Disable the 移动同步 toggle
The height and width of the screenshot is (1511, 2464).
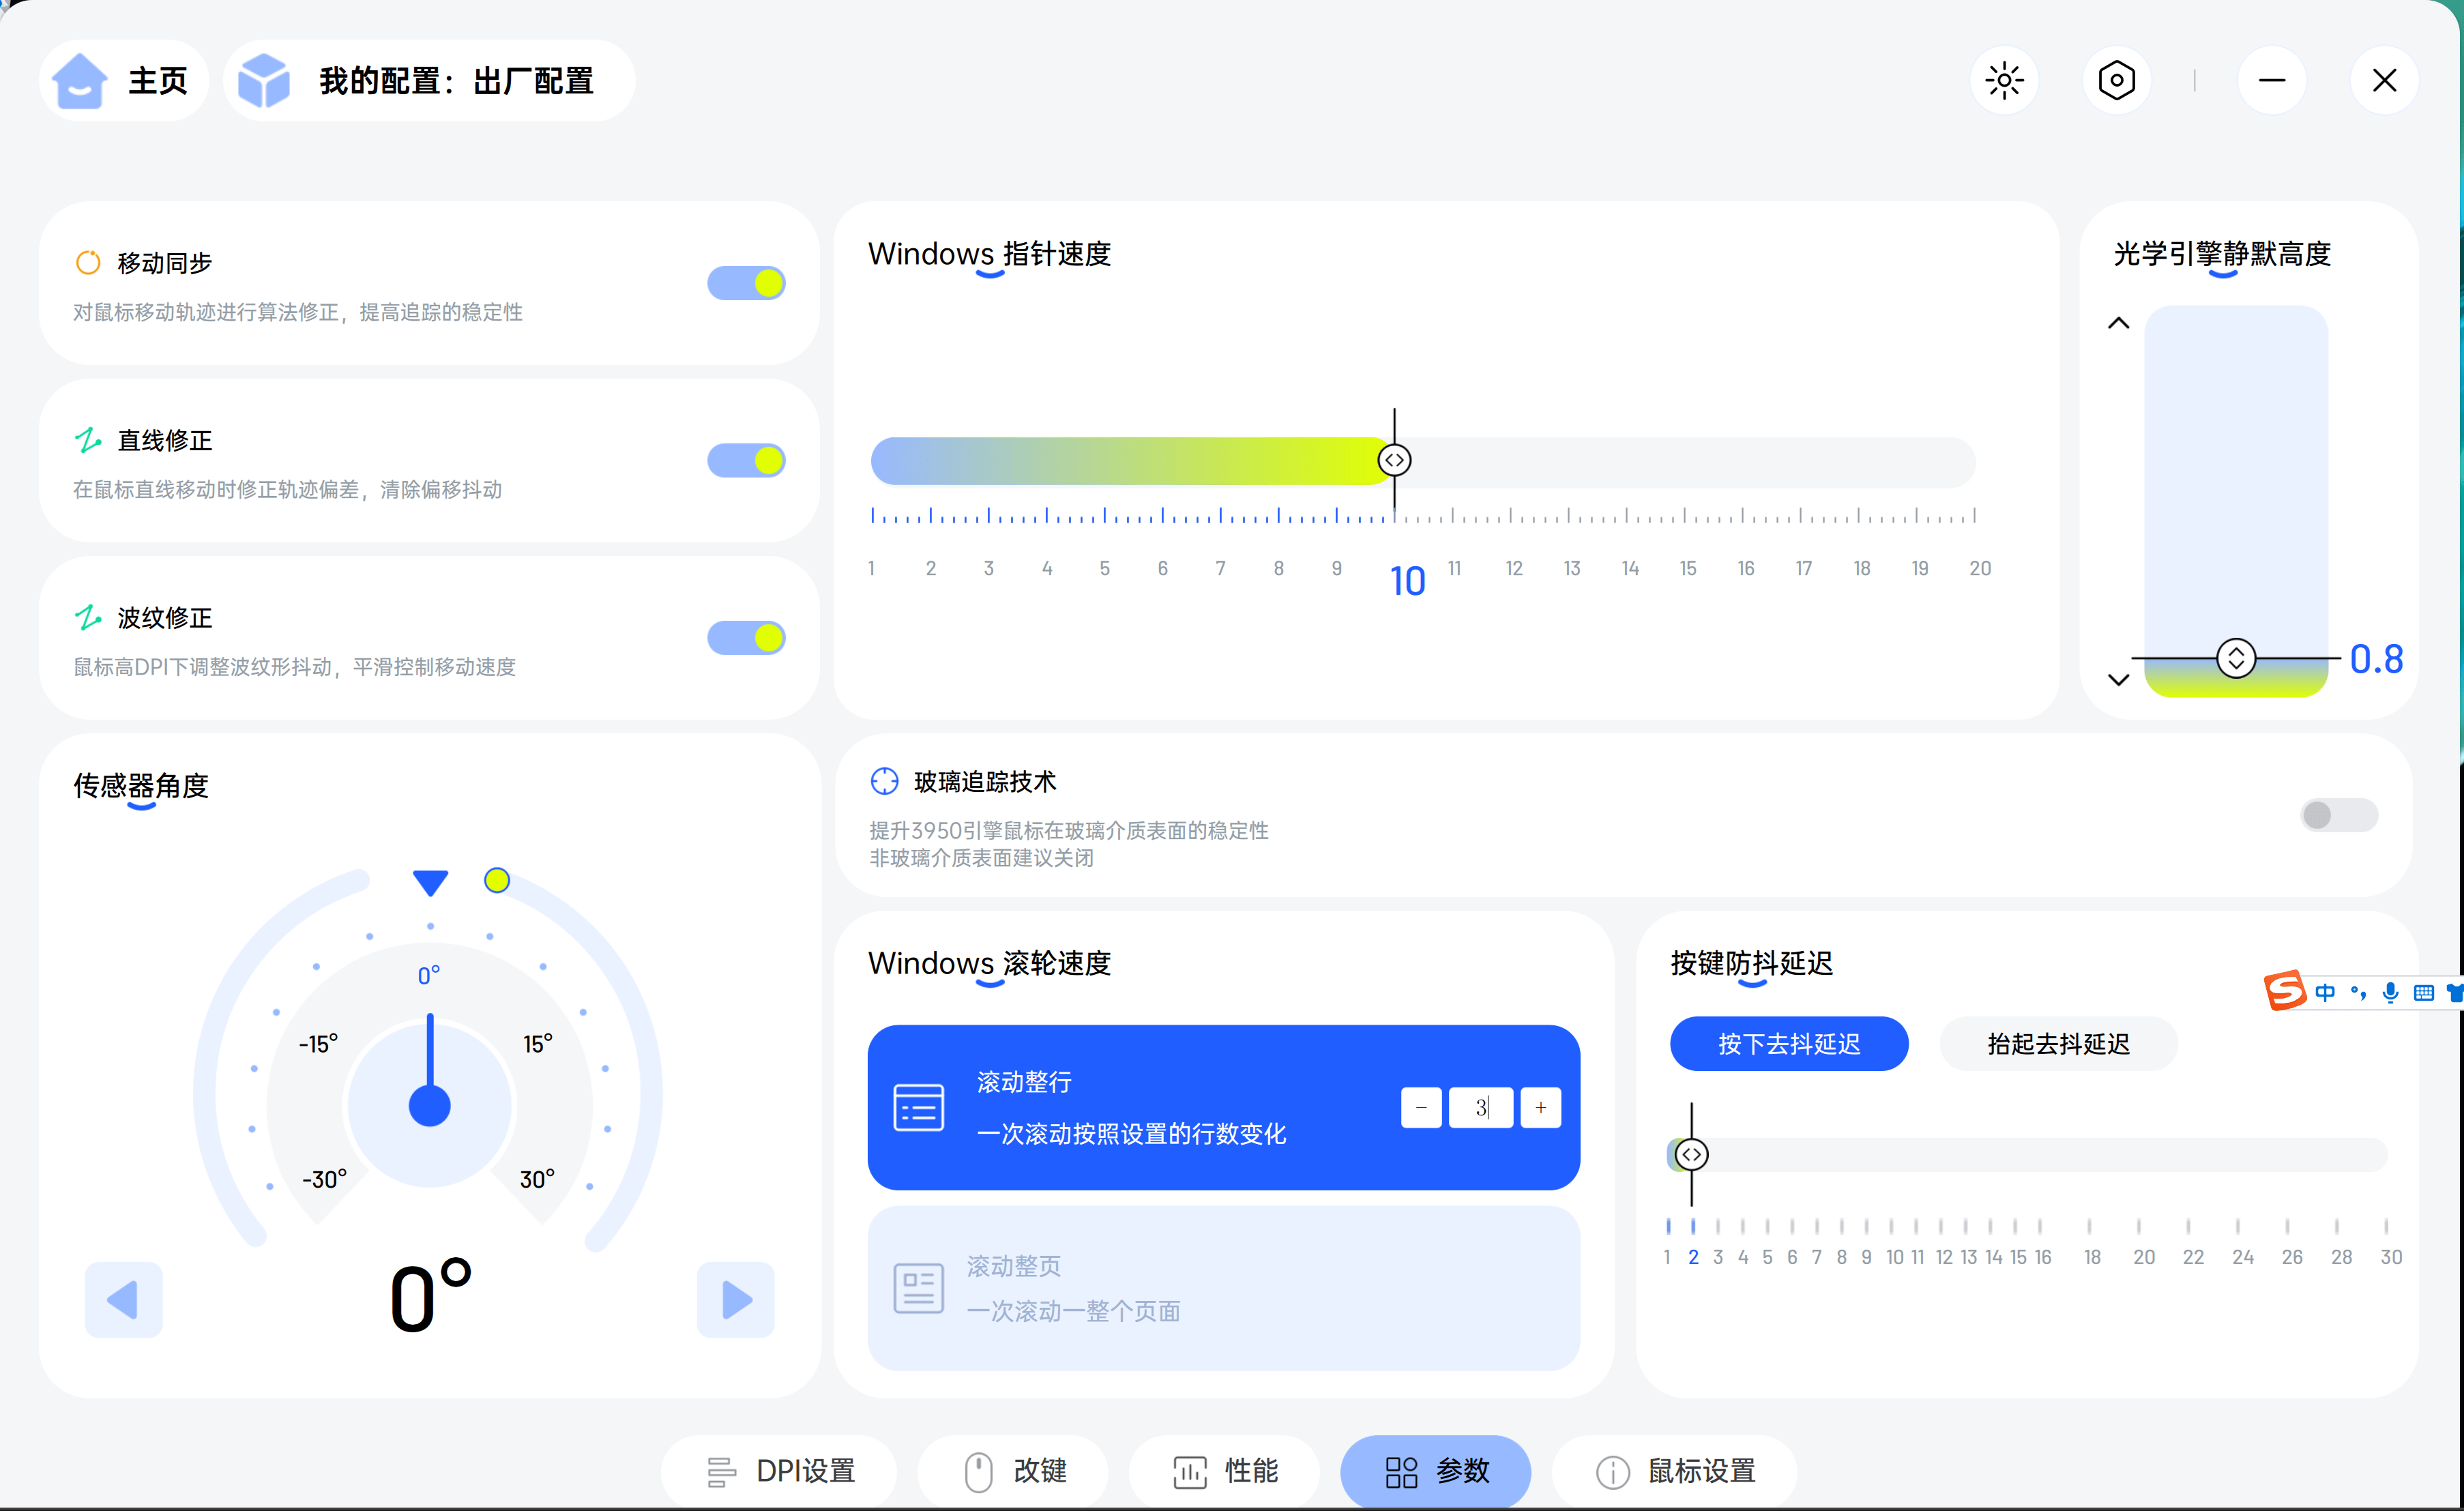[x=746, y=283]
